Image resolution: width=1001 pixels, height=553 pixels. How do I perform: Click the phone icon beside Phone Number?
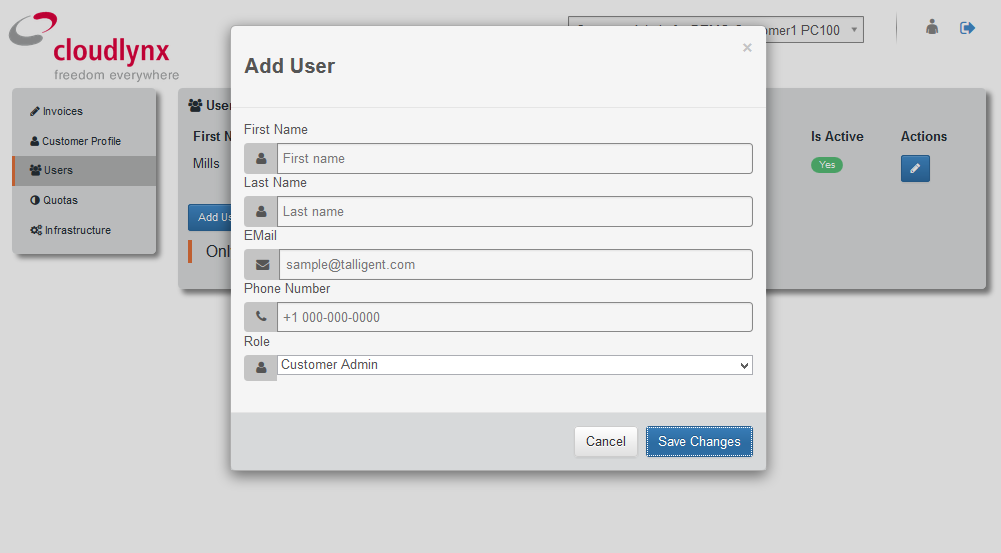click(x=260, y=317)
